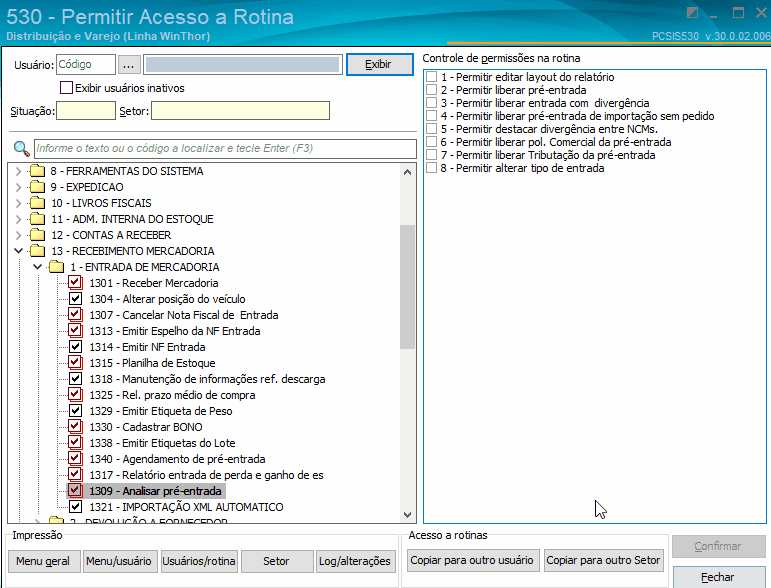Enable permission 4 - pré-entrada de importação sem pedido

431,116
